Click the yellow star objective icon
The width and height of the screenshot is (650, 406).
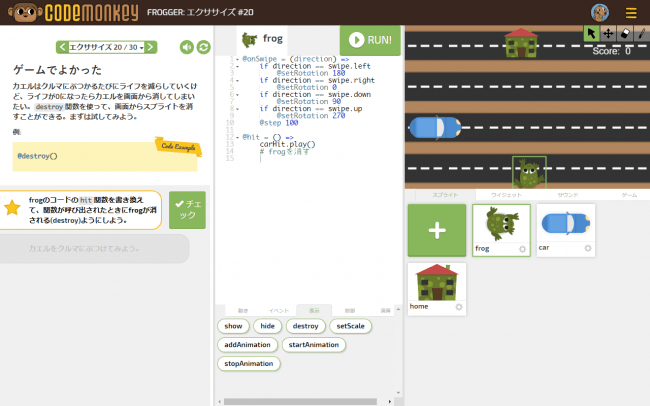[x=12, y=208]
